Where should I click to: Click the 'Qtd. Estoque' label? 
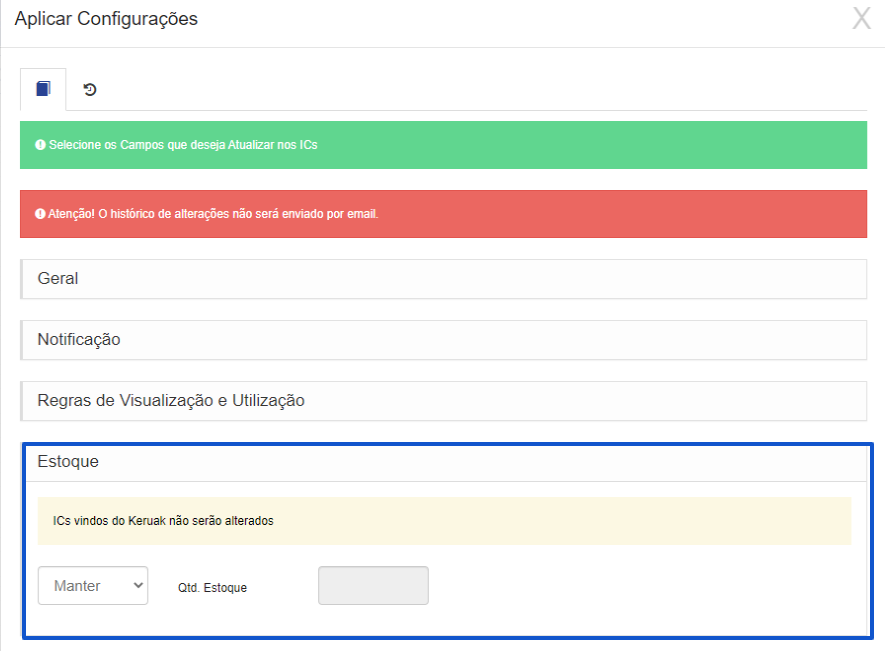[x=212, y=588]
